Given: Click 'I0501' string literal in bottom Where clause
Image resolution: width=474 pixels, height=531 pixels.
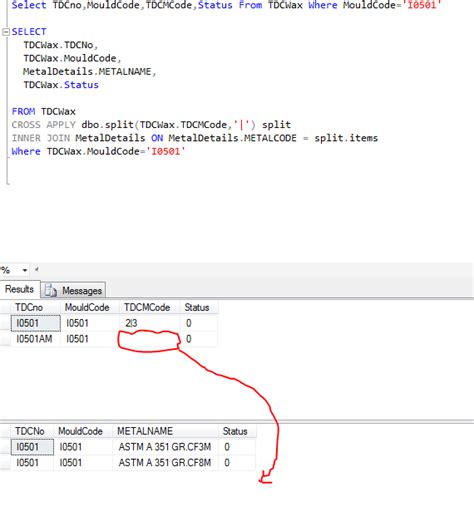Looking at the screenshot, I should click(x=165, y=151).
